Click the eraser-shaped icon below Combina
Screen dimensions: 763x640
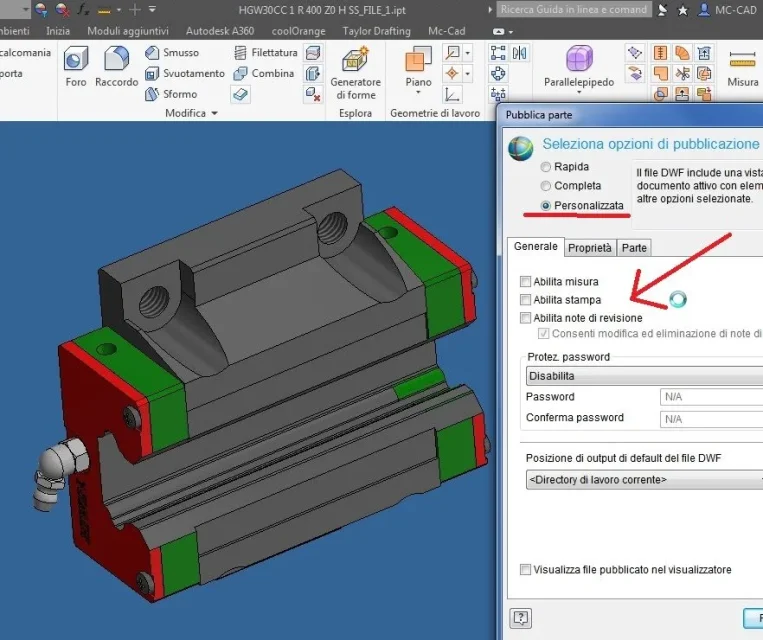[x=240, y=94]
